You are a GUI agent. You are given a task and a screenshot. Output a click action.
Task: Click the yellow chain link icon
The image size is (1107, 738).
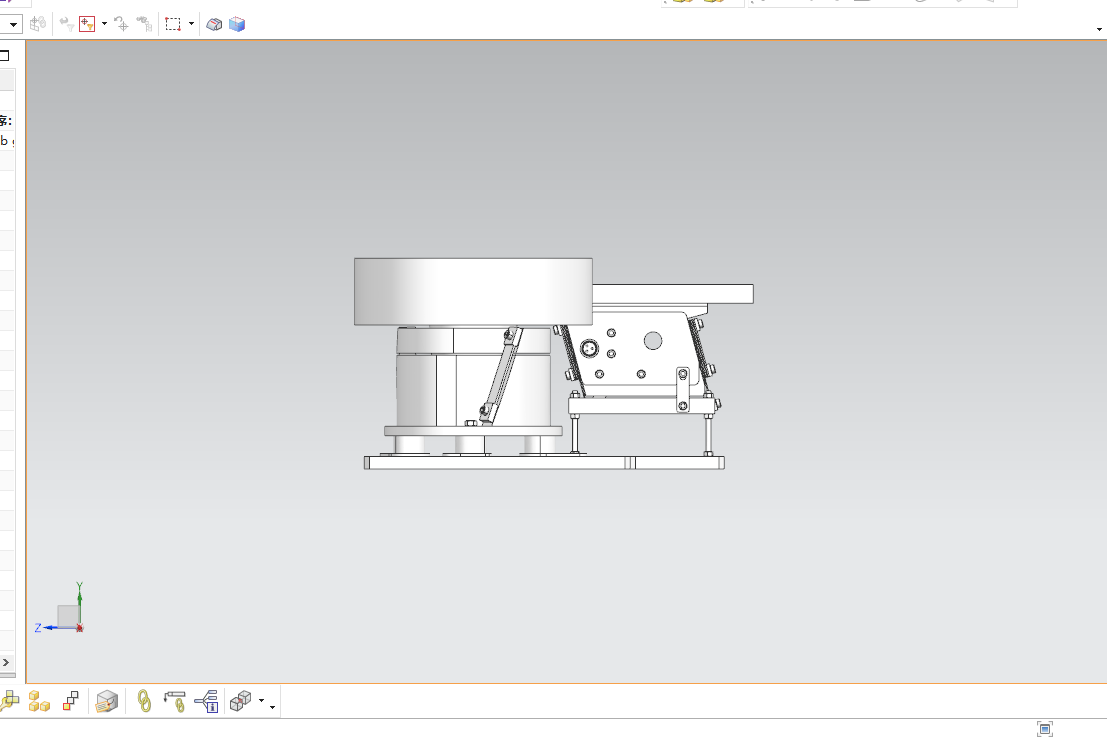click(144, 701)
